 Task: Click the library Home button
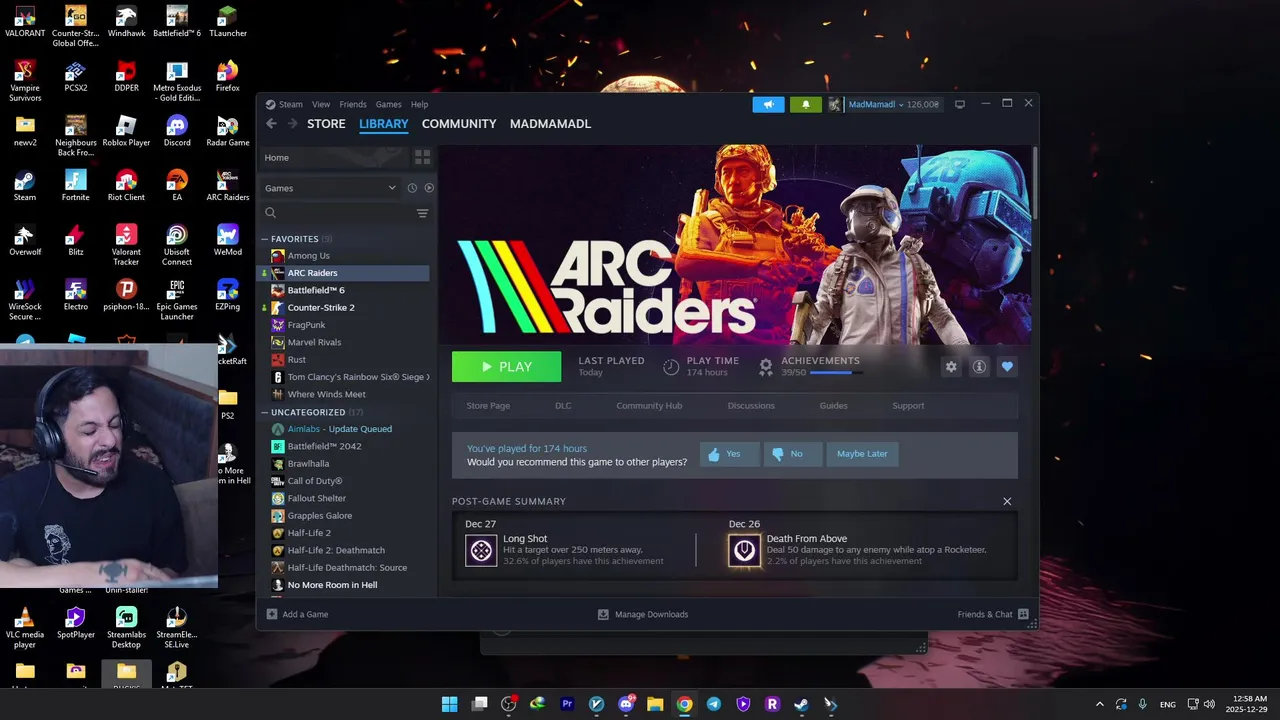point(334,157)
